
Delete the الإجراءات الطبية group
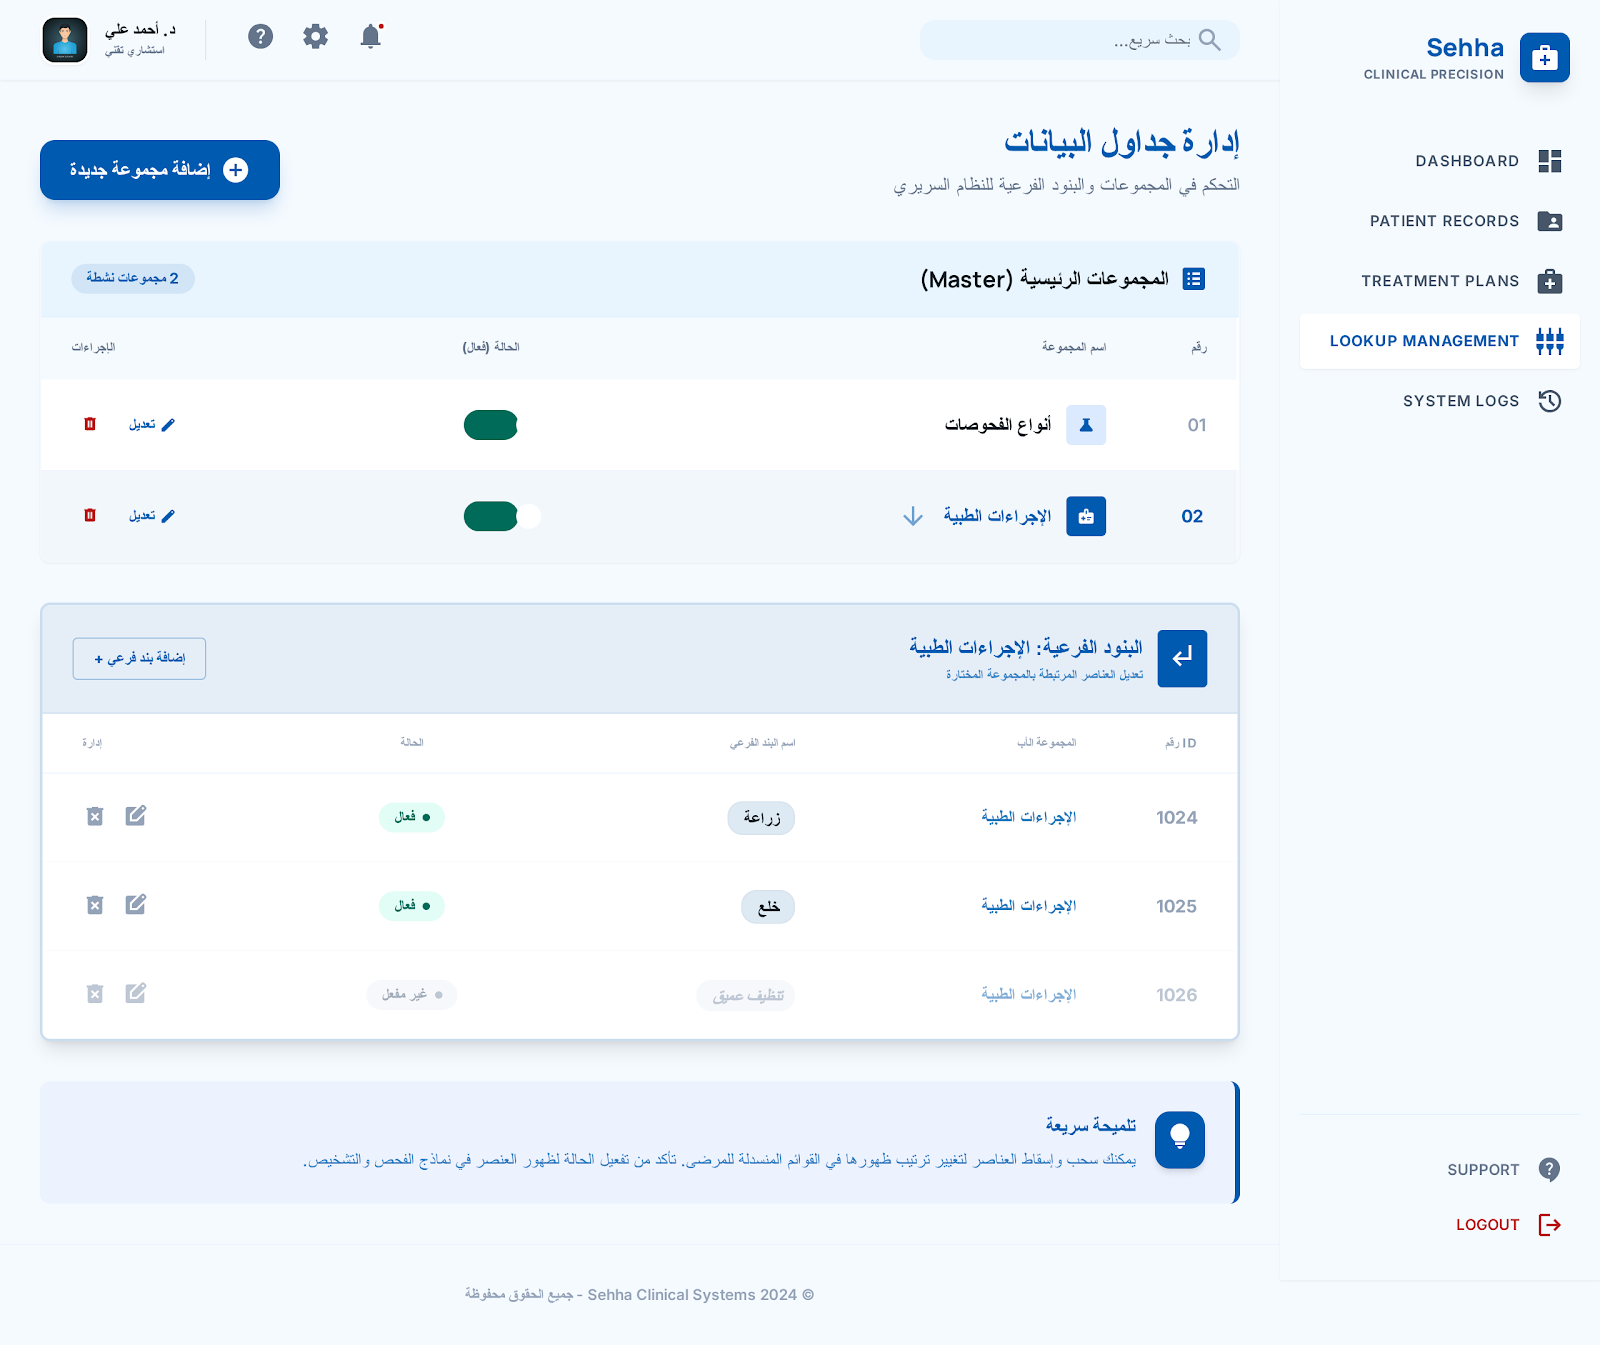pos(90,515)
